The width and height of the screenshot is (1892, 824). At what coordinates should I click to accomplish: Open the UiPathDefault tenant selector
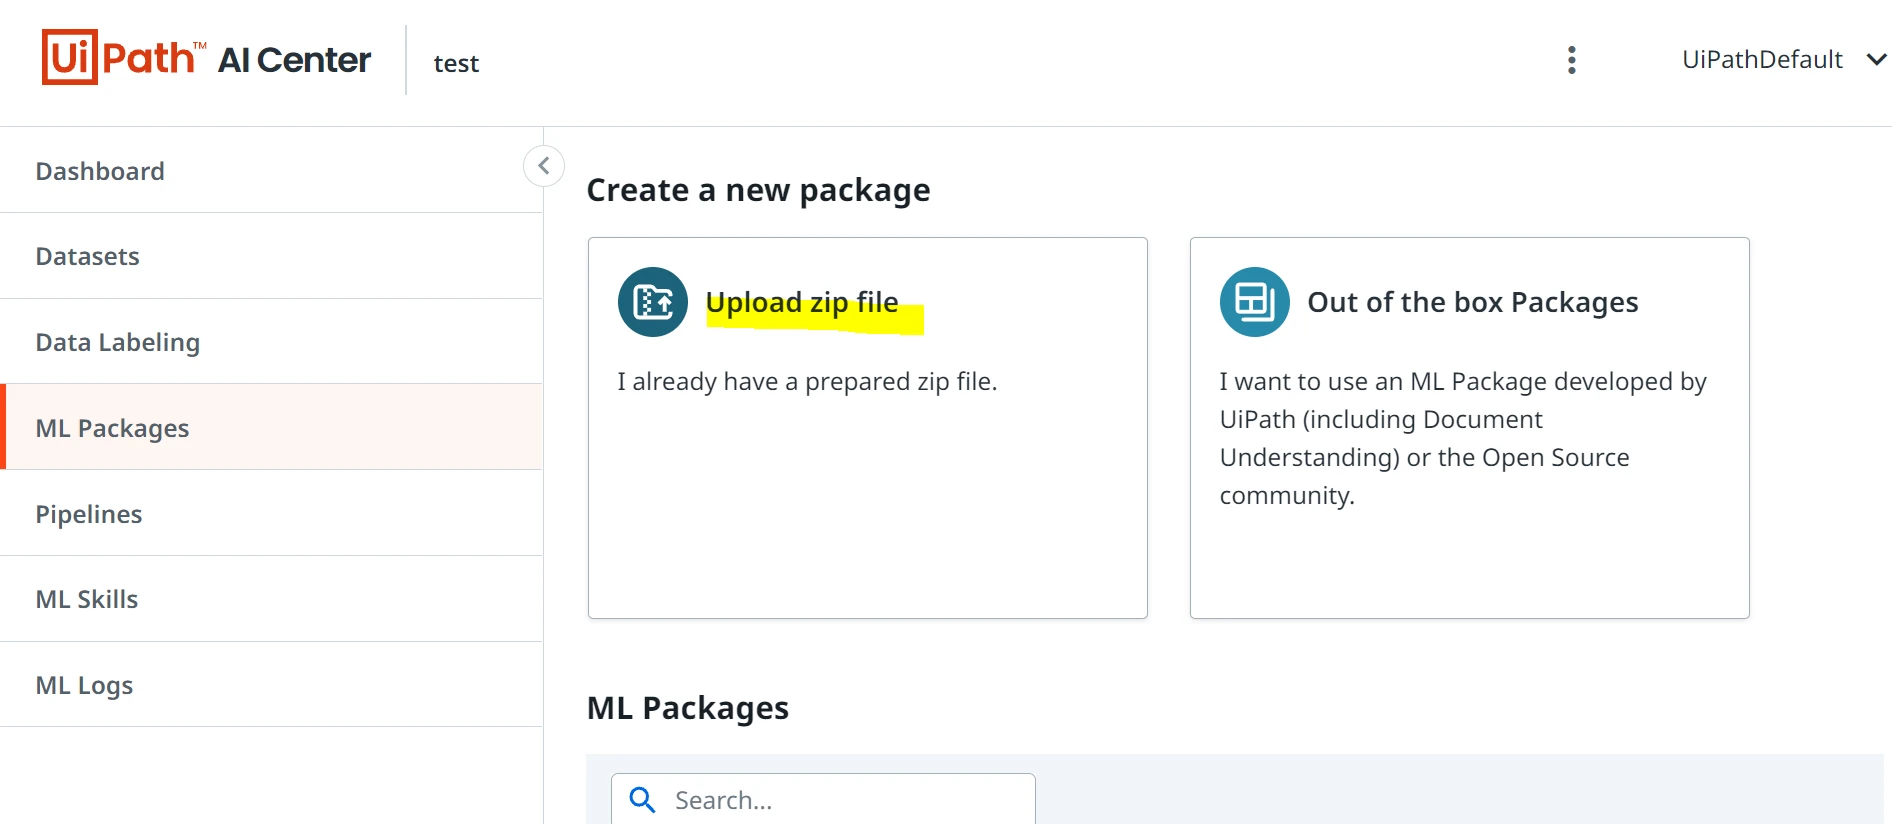[x=1783, y=60]
